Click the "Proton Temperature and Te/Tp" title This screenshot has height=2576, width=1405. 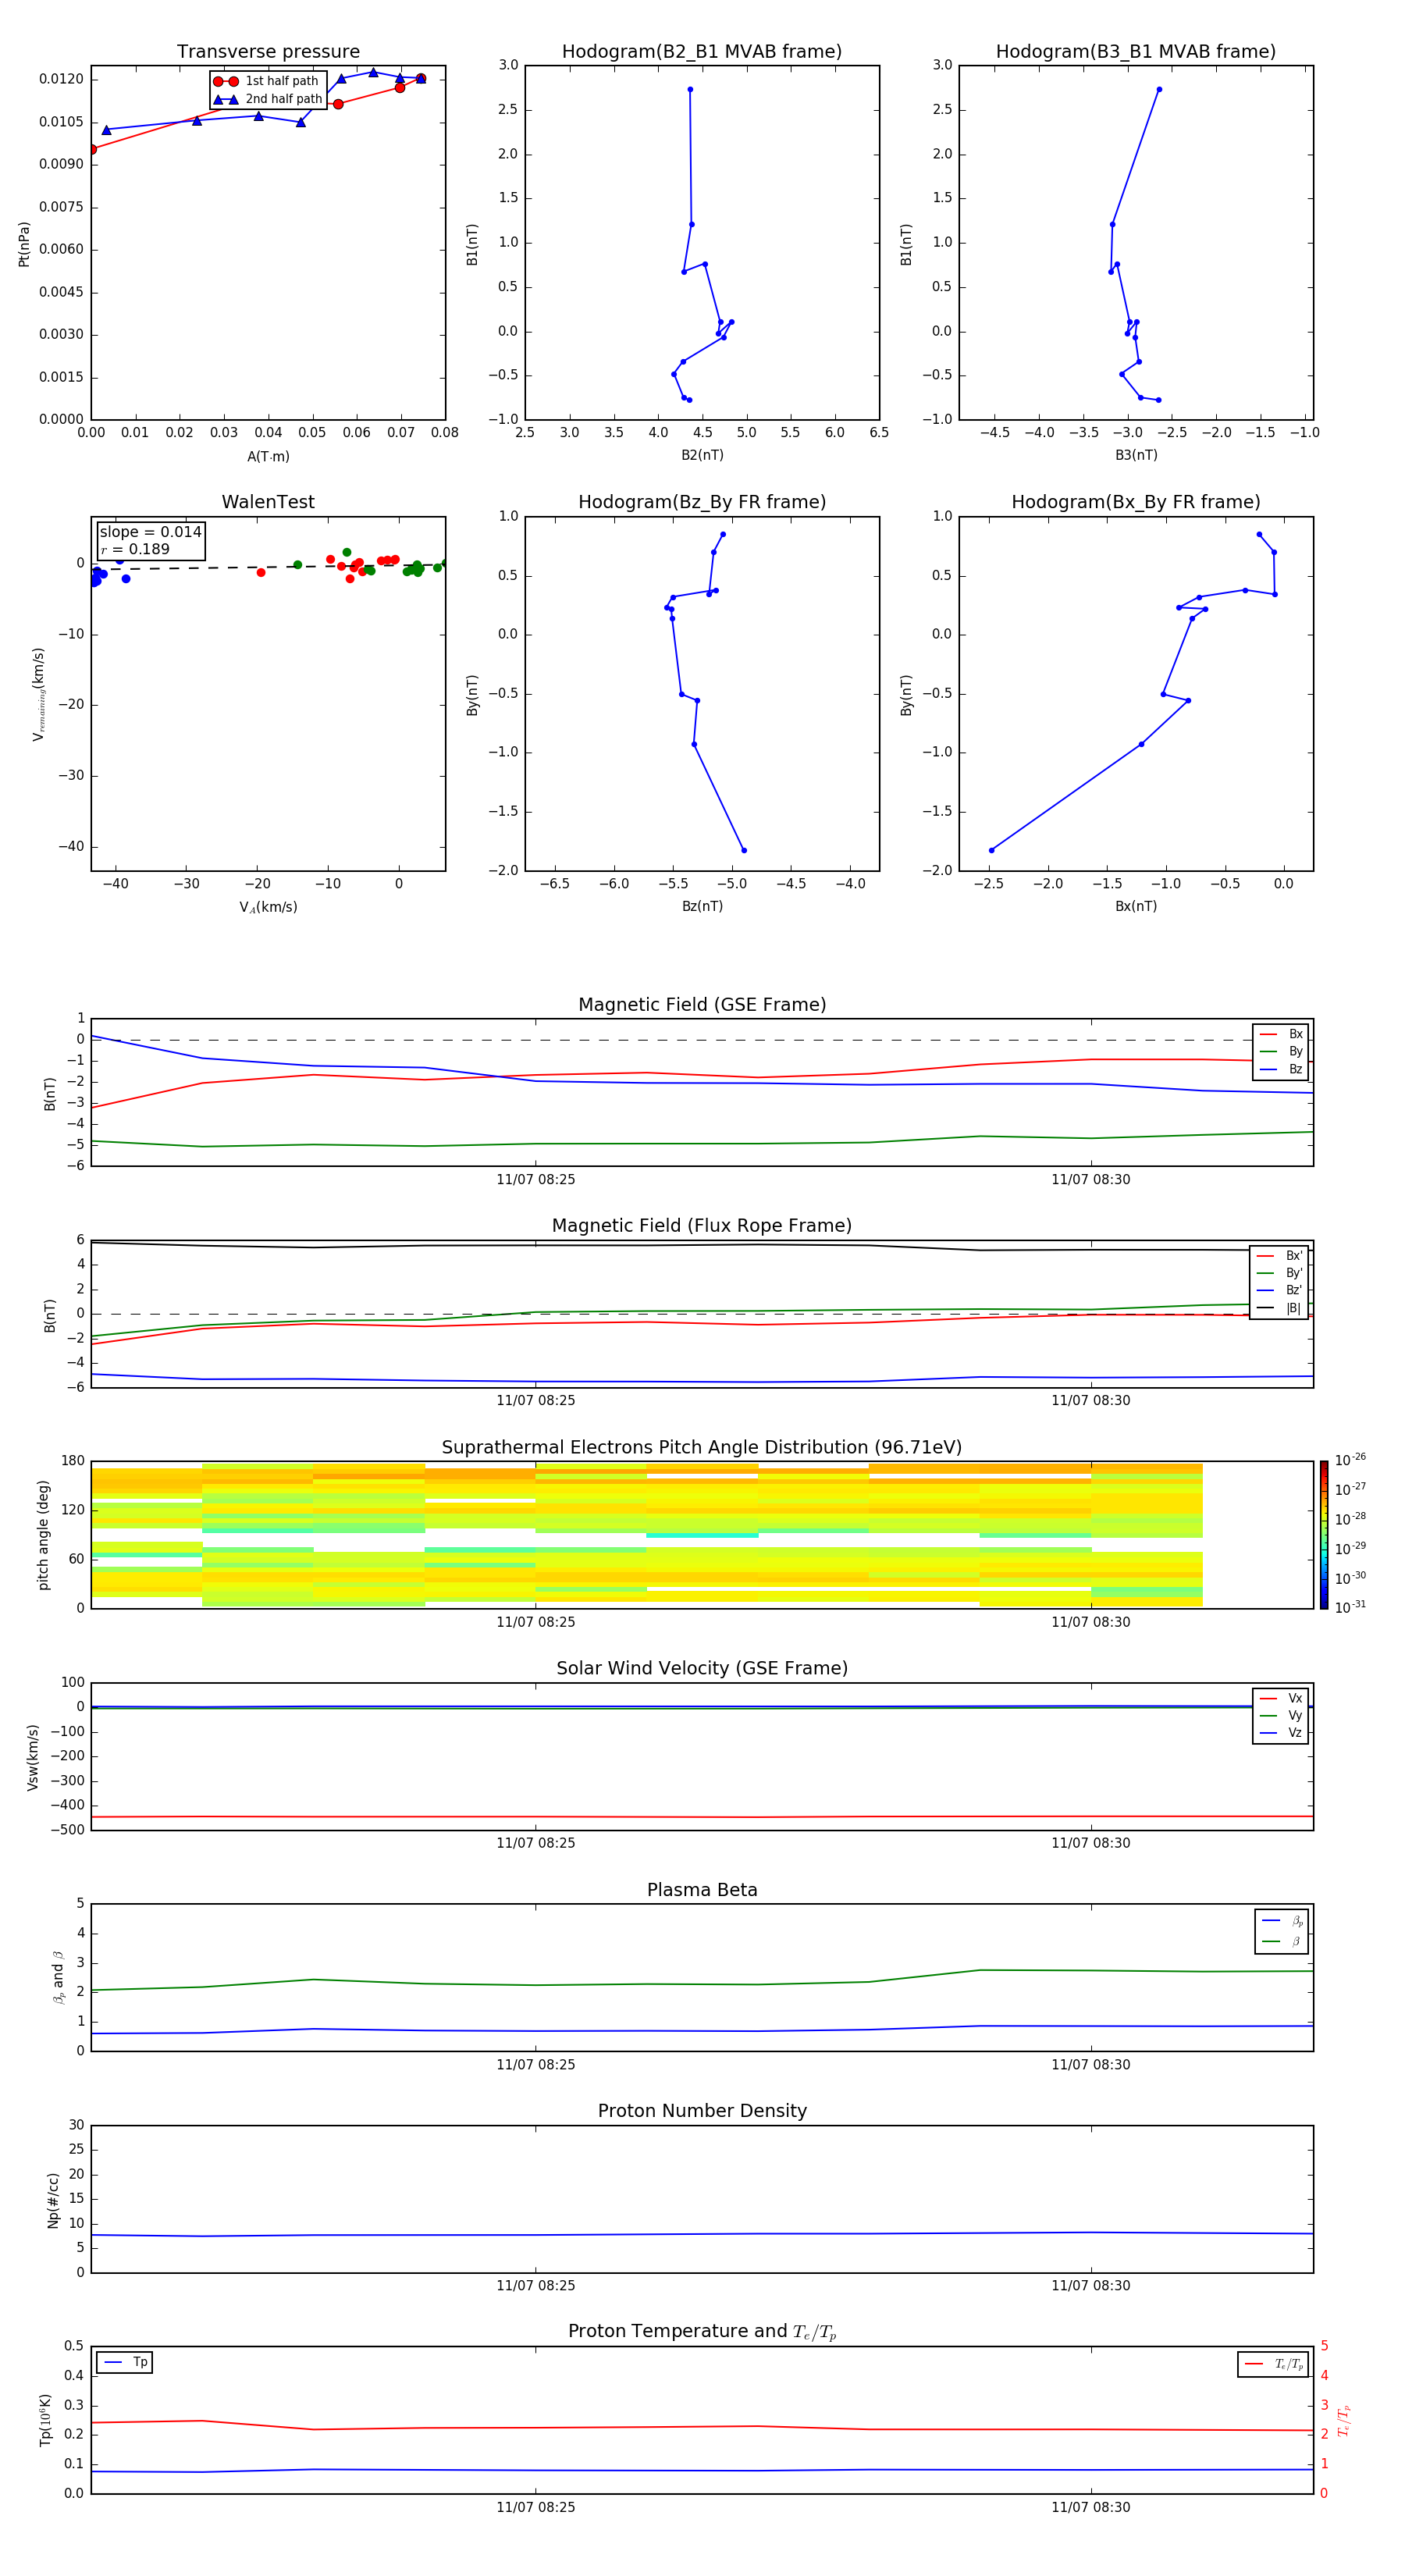[702, 2332]
